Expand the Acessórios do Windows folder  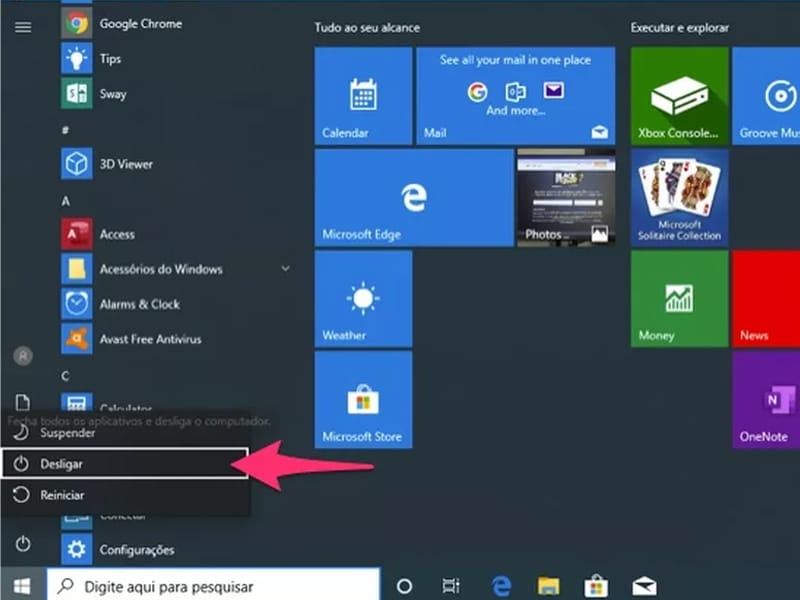coord(176,269)
